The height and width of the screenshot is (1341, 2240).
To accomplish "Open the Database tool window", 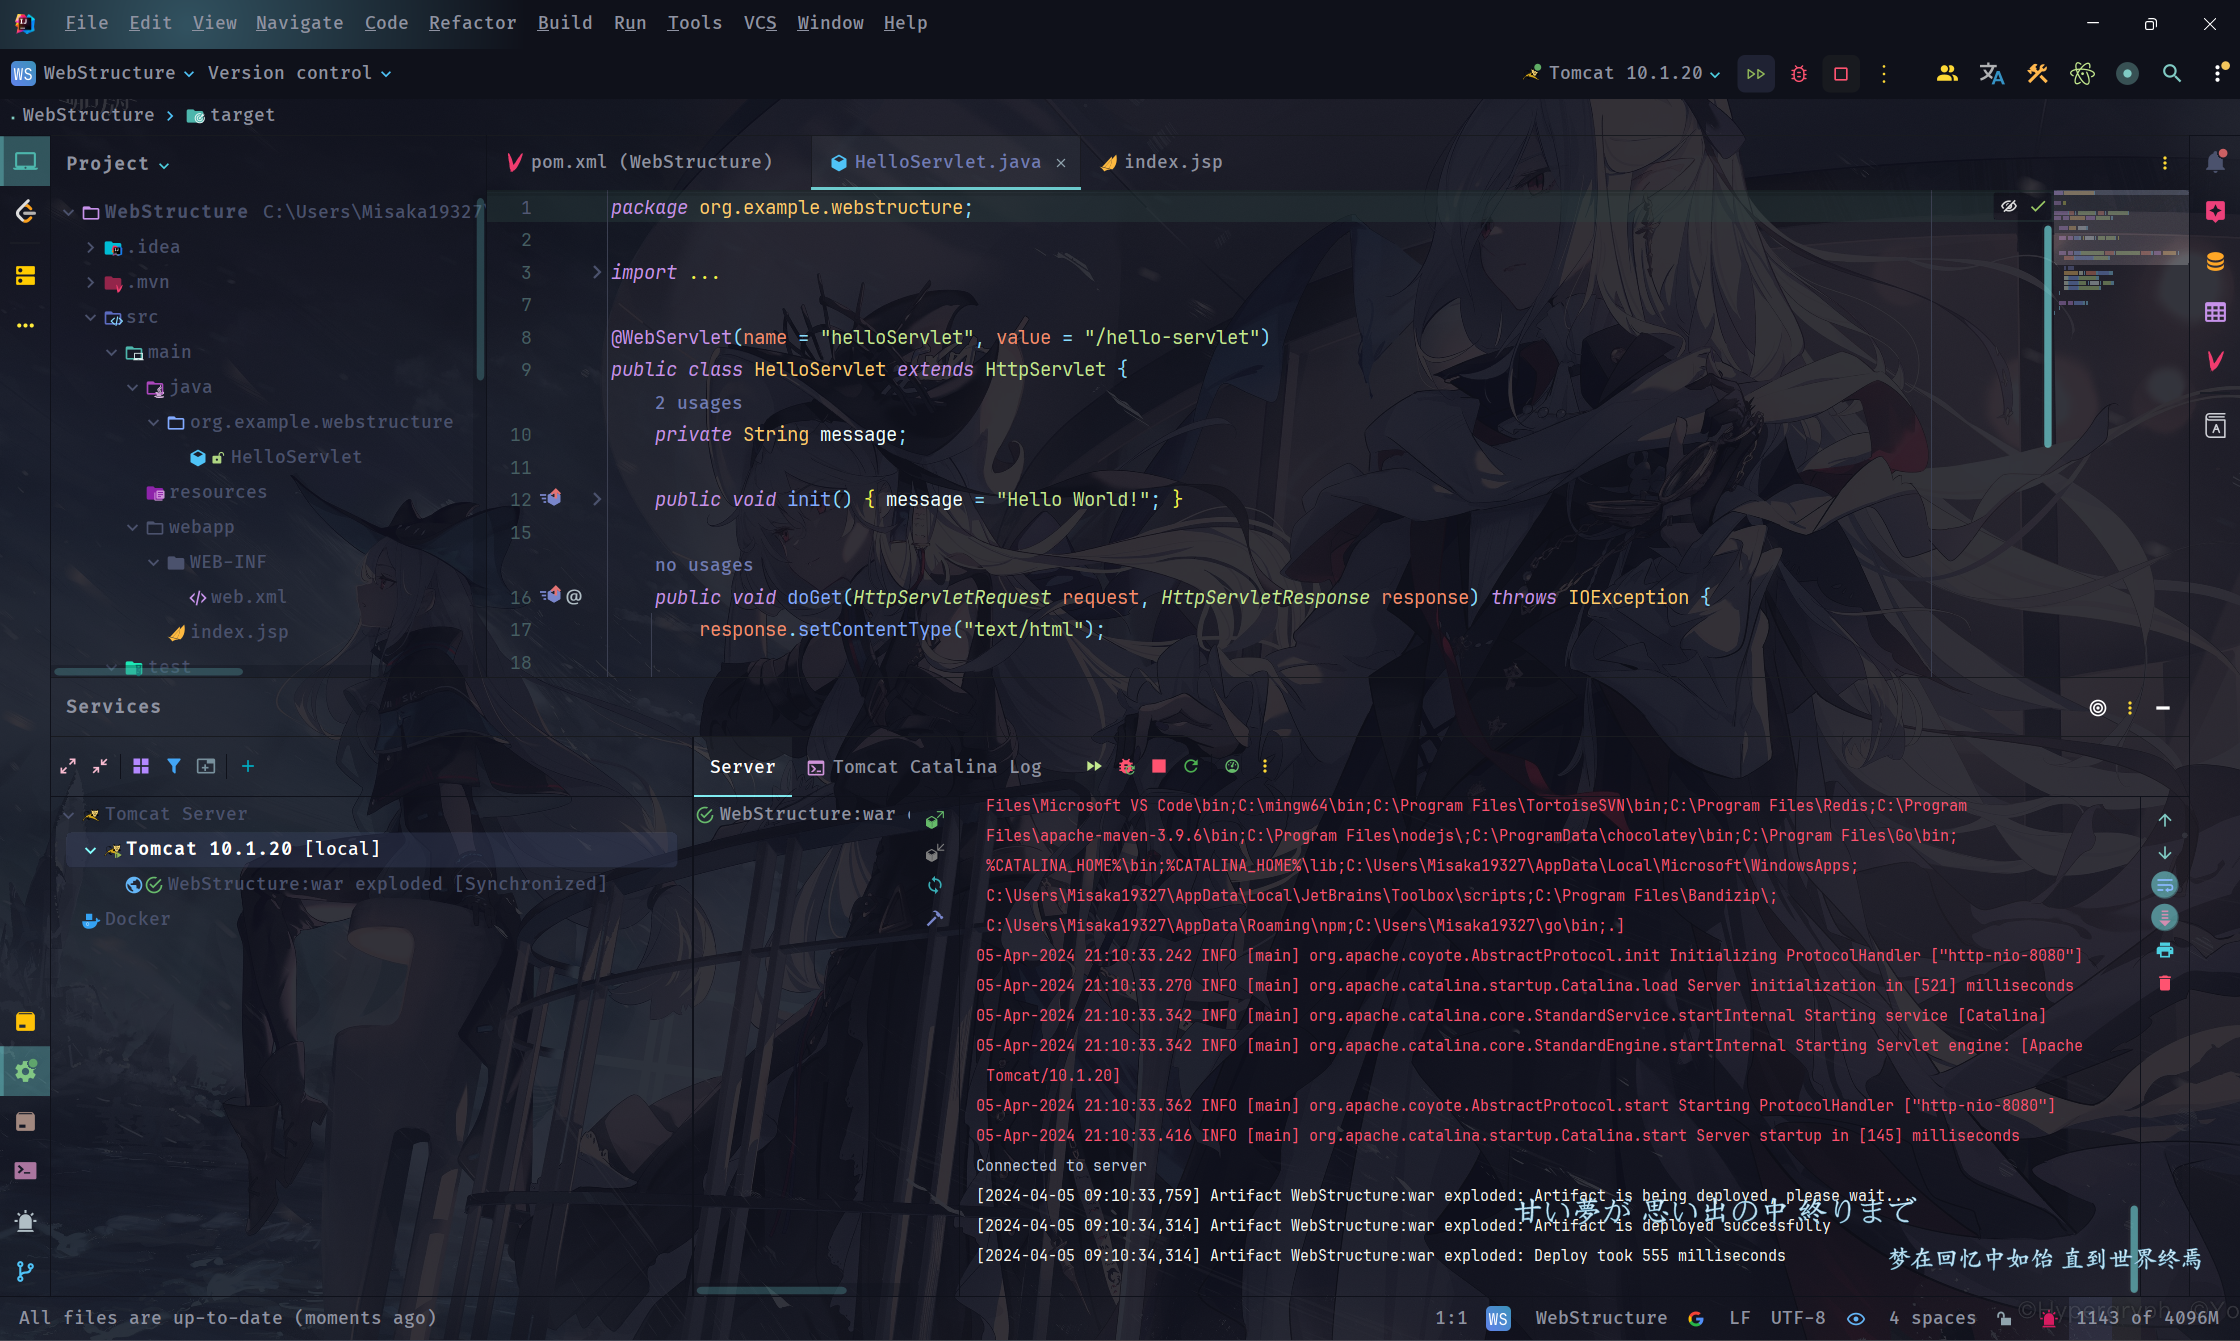I will click(x=2215, y=262).
